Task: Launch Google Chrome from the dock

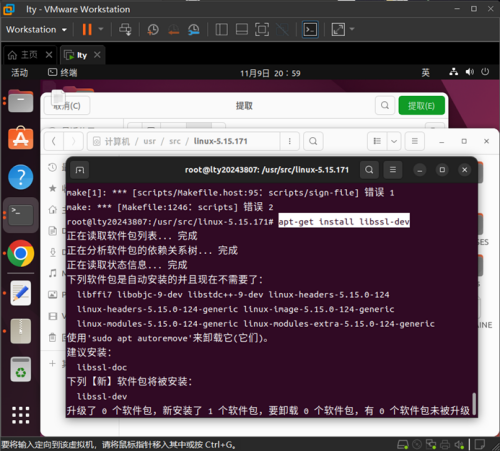Action: tap(21, 253)
